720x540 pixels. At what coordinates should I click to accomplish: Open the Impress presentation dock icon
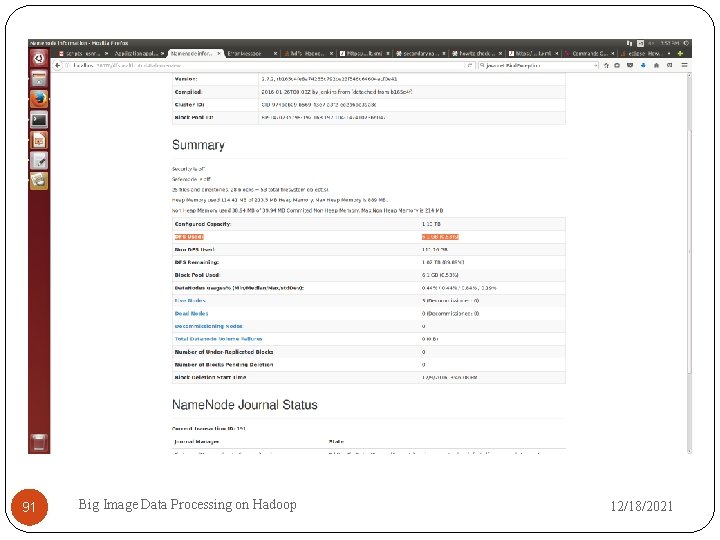tap(39, 141)
